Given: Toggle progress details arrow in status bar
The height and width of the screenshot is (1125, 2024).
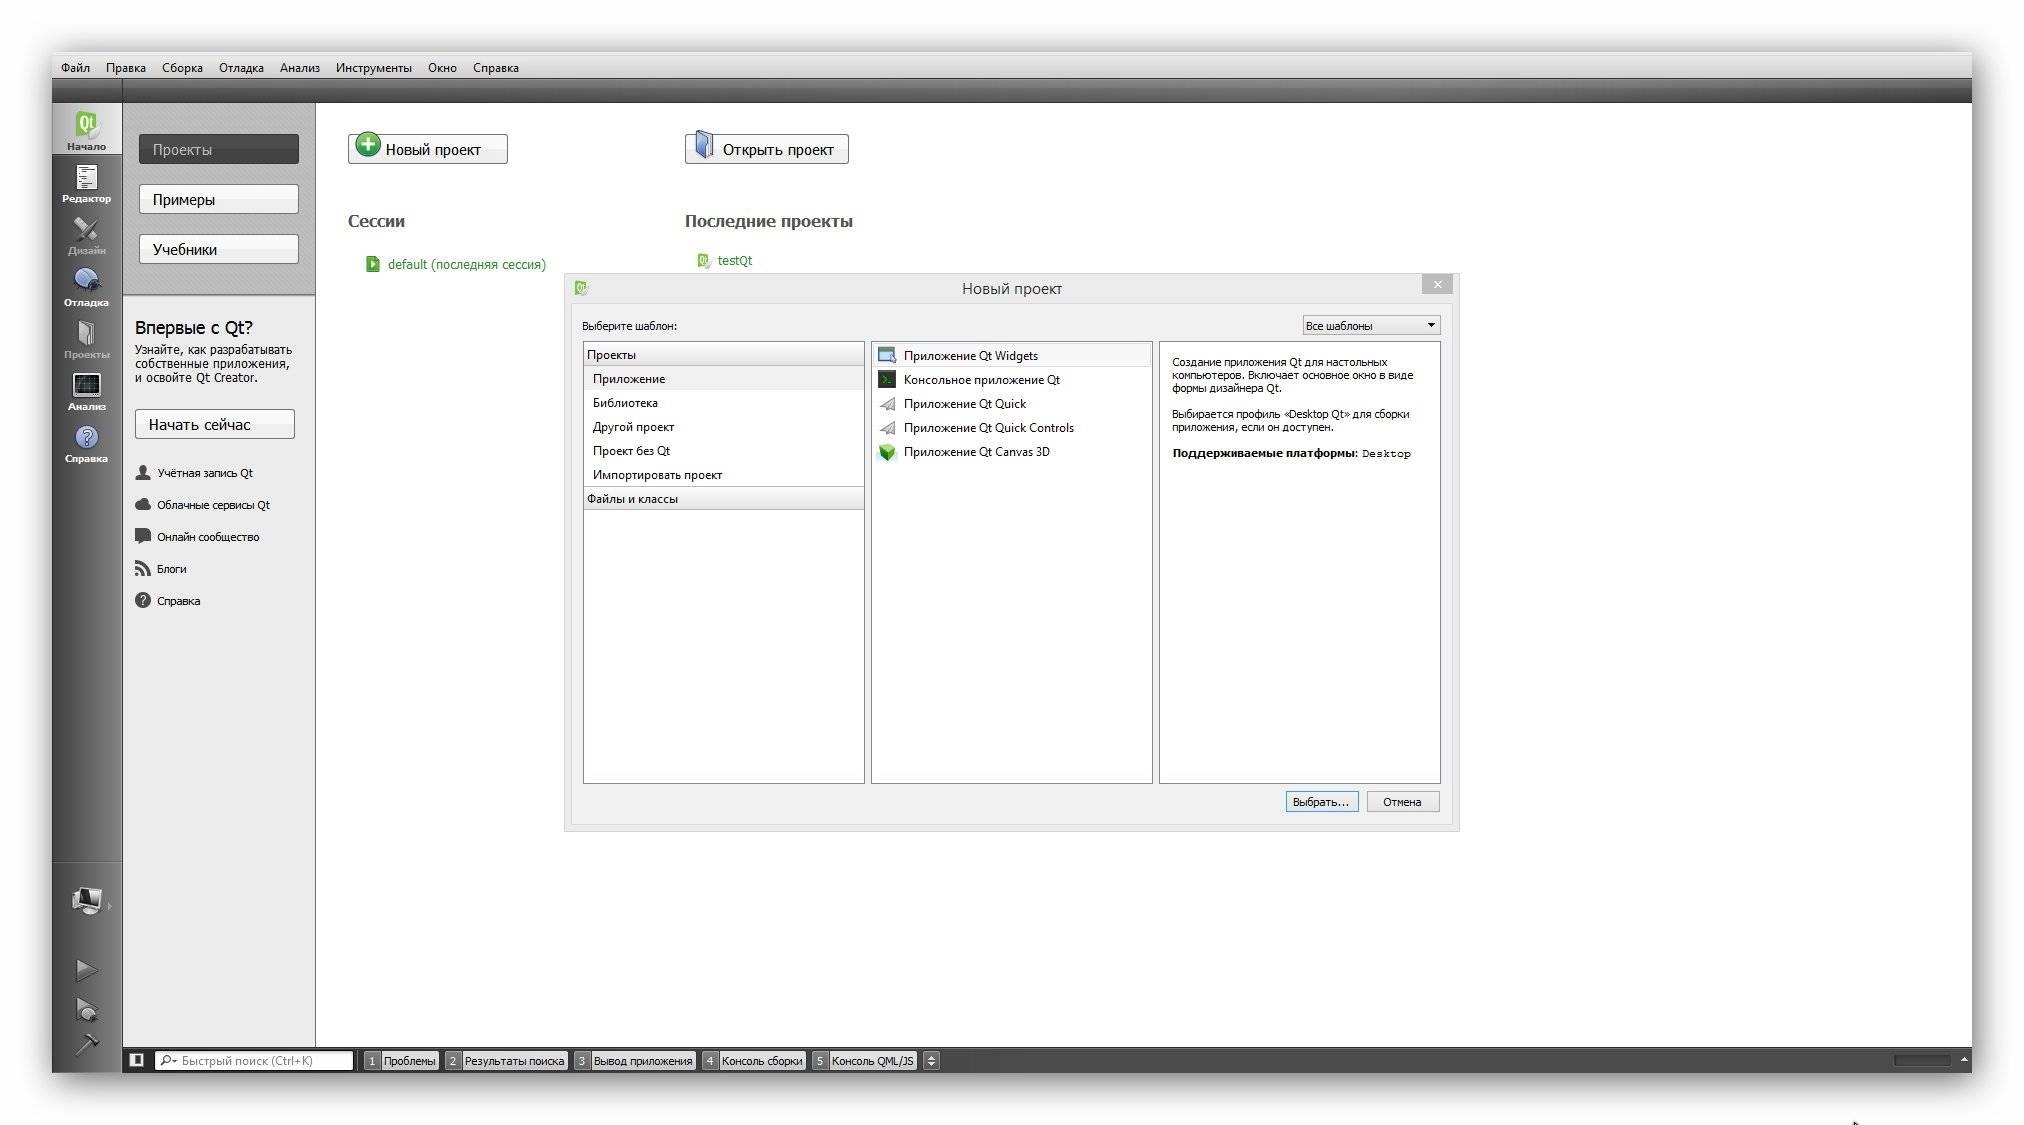Looking at the screenshot, I should pyautogui.click(x=1965, y=1060).
